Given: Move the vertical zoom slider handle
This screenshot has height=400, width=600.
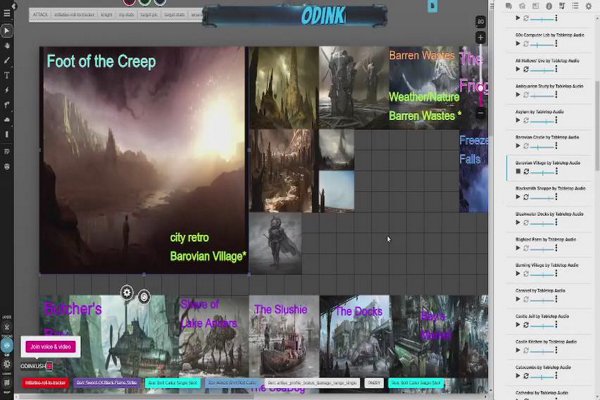Looking at the screenshot, I should (x=481, y=88).
